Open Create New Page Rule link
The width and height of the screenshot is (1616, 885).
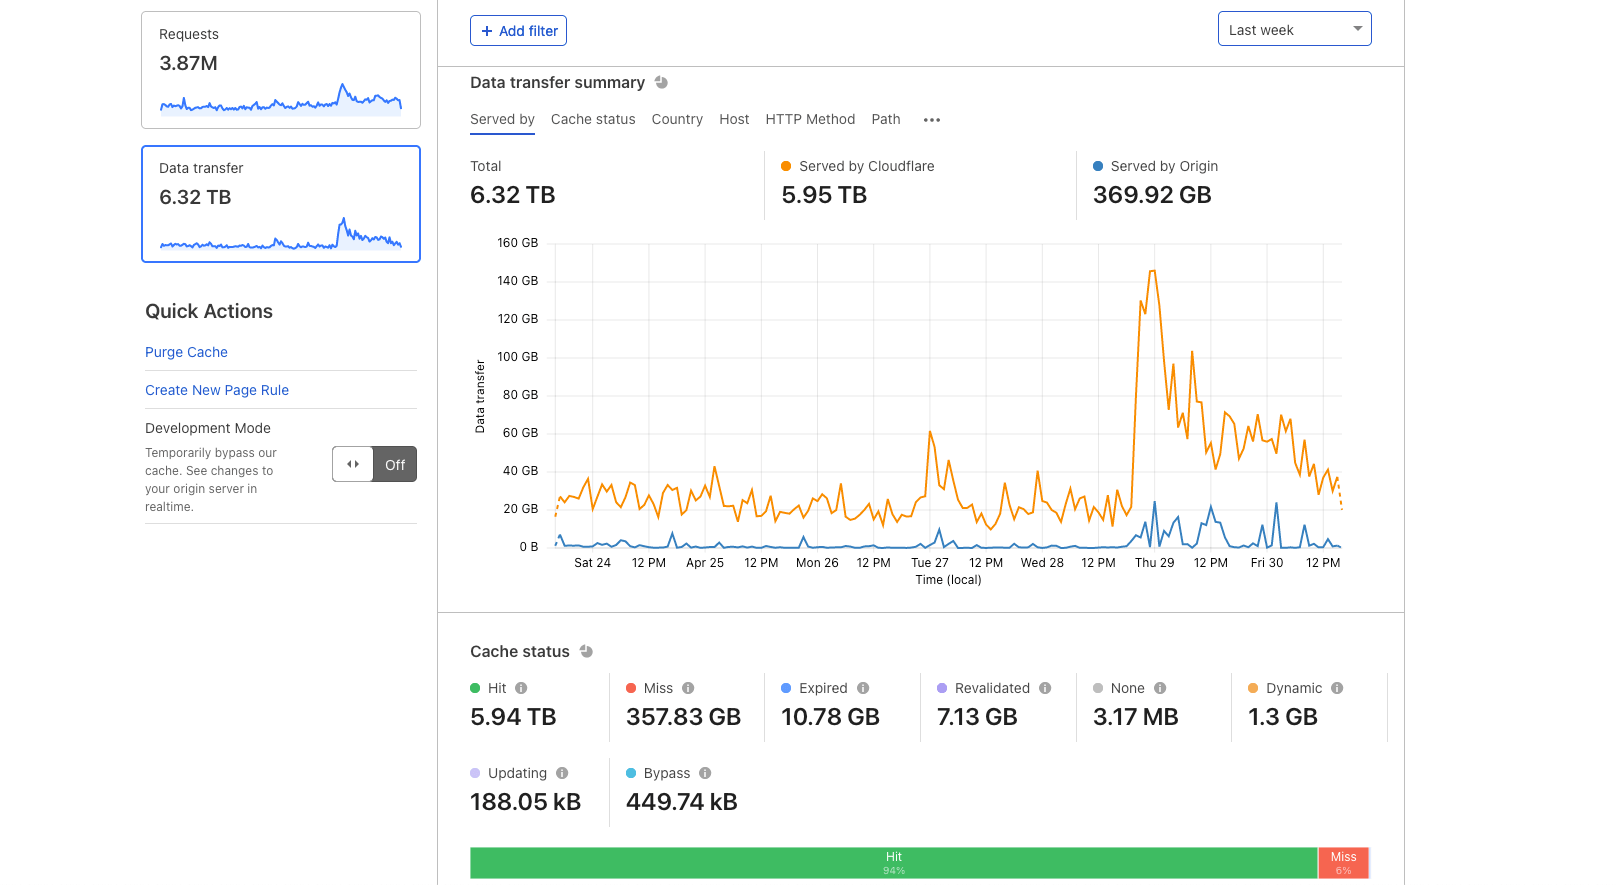coord(217,390)
